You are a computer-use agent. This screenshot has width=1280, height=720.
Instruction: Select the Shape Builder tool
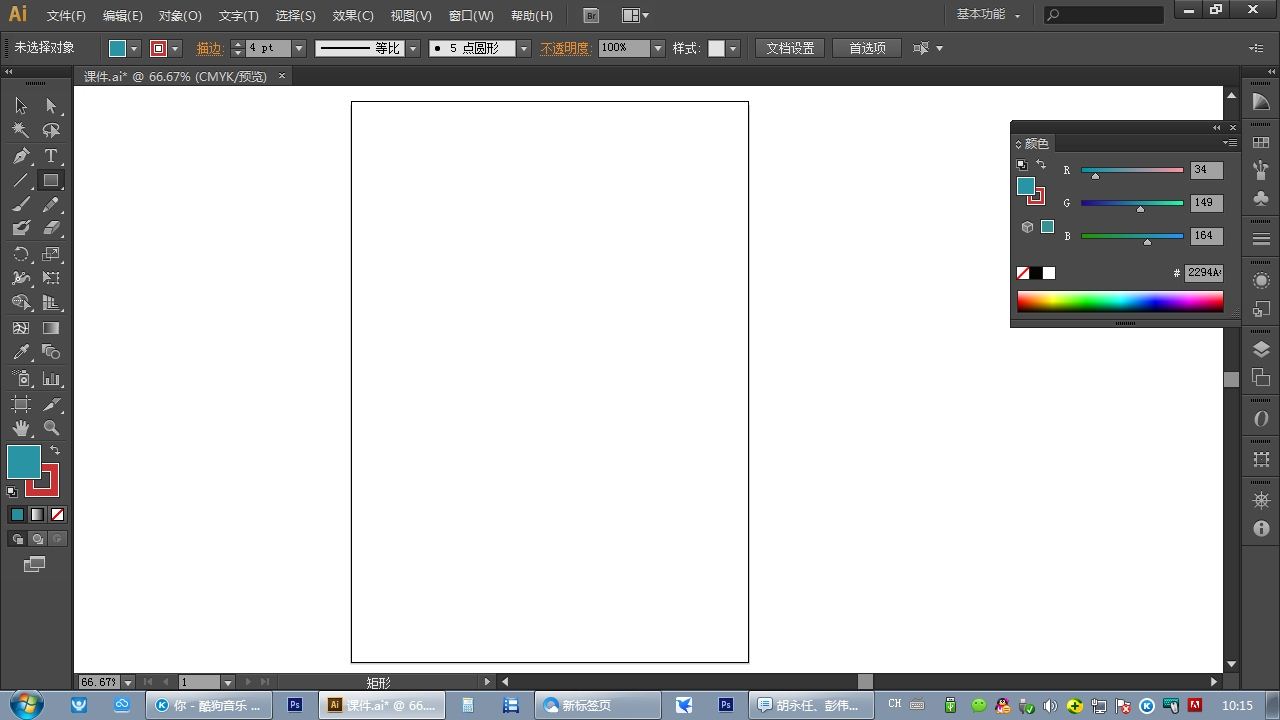pyautogui.click(x=21, y=302)
